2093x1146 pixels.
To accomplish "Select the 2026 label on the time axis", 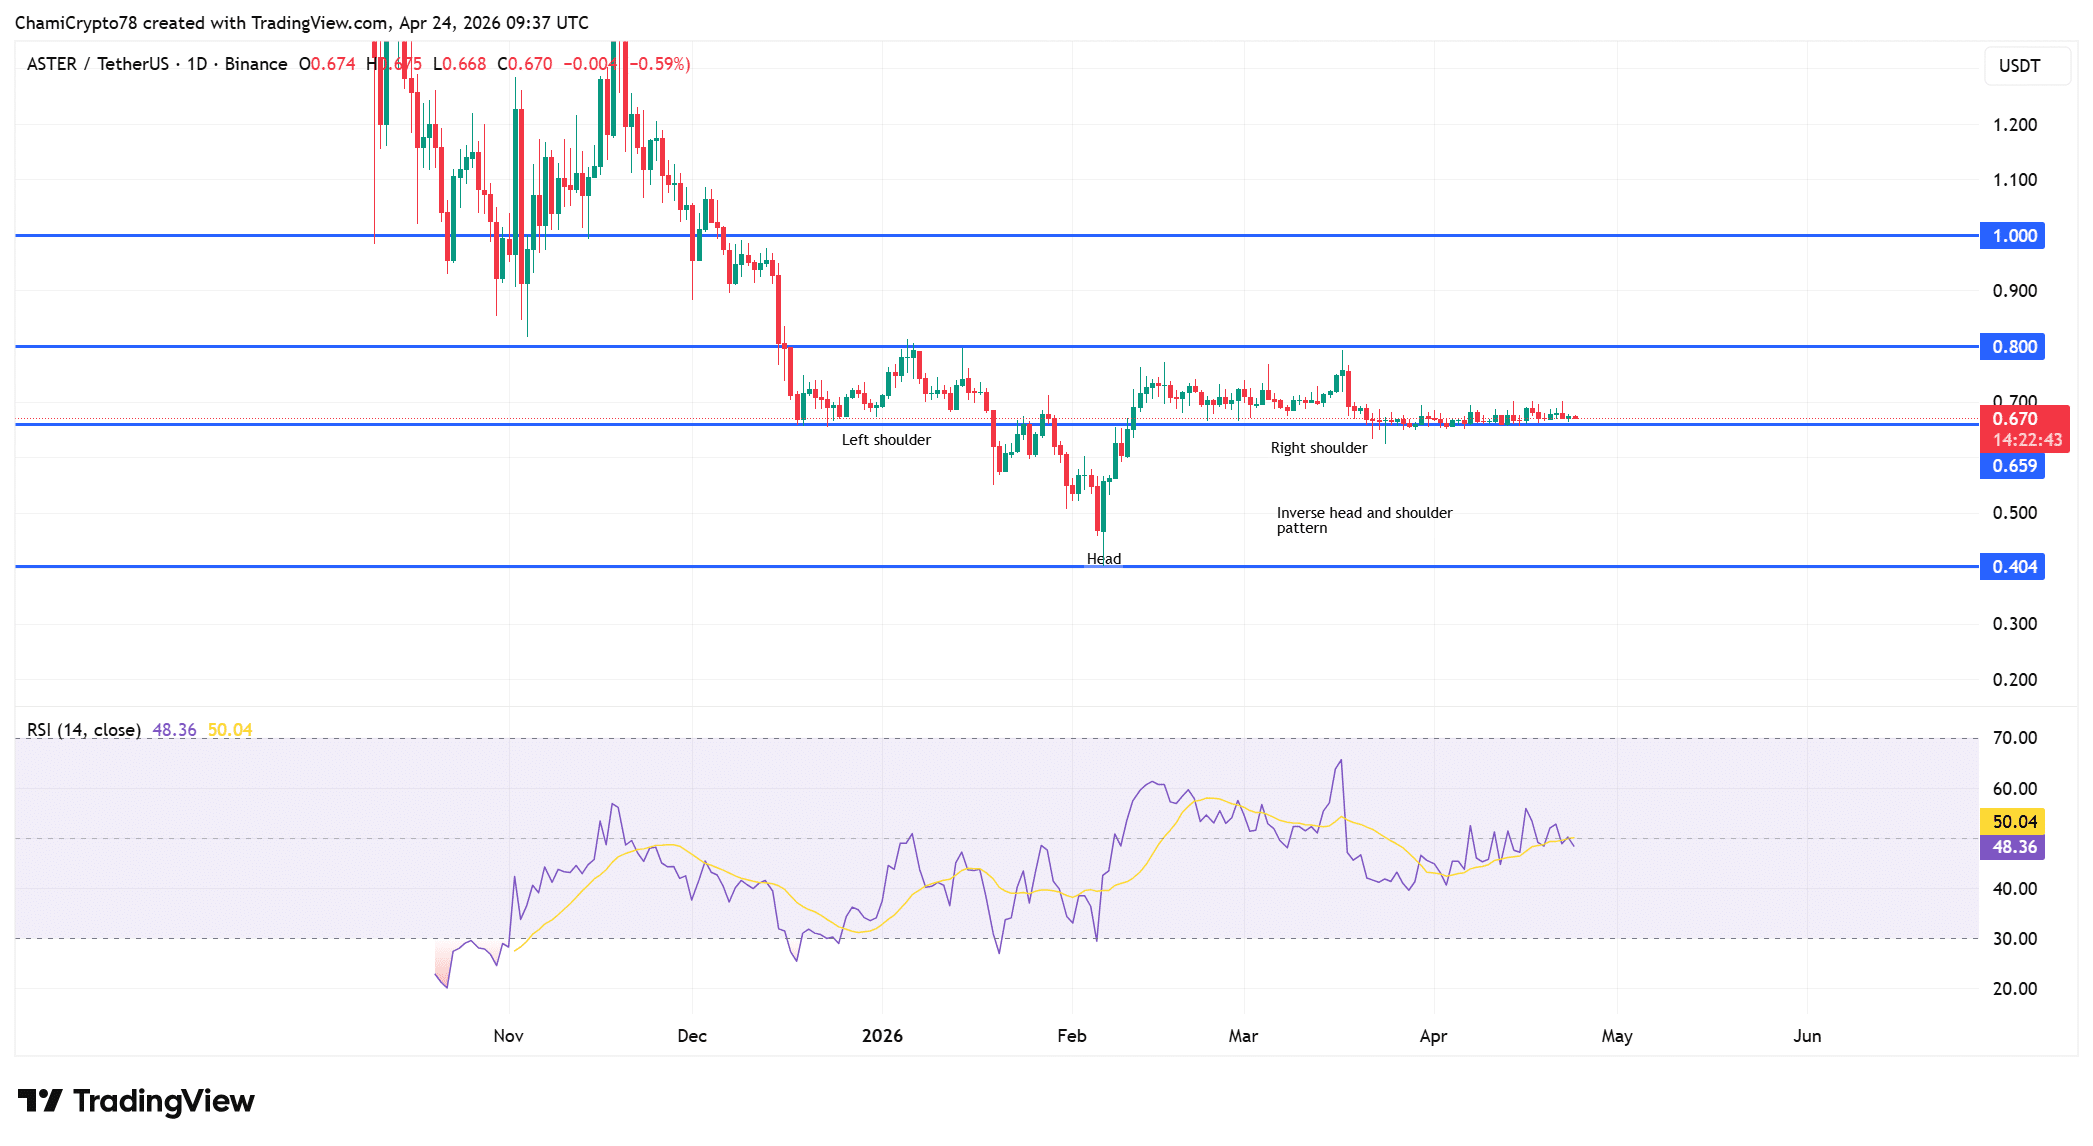I will click(881, 1036).
